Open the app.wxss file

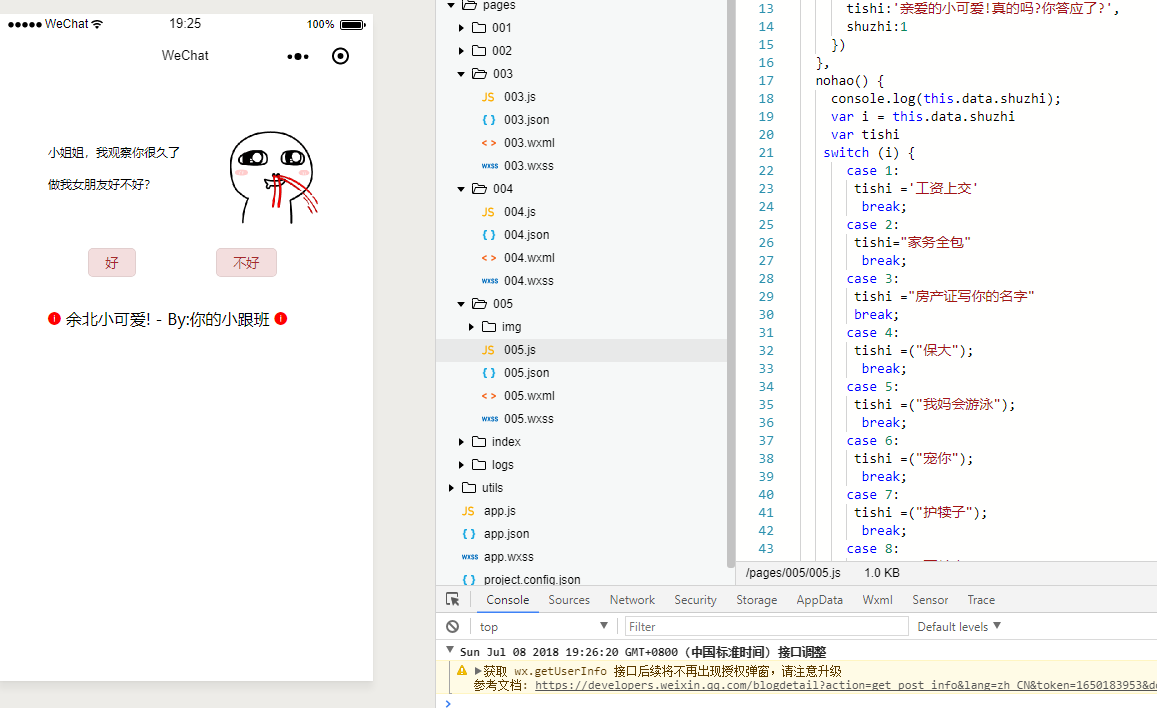[x=508, y=556]
